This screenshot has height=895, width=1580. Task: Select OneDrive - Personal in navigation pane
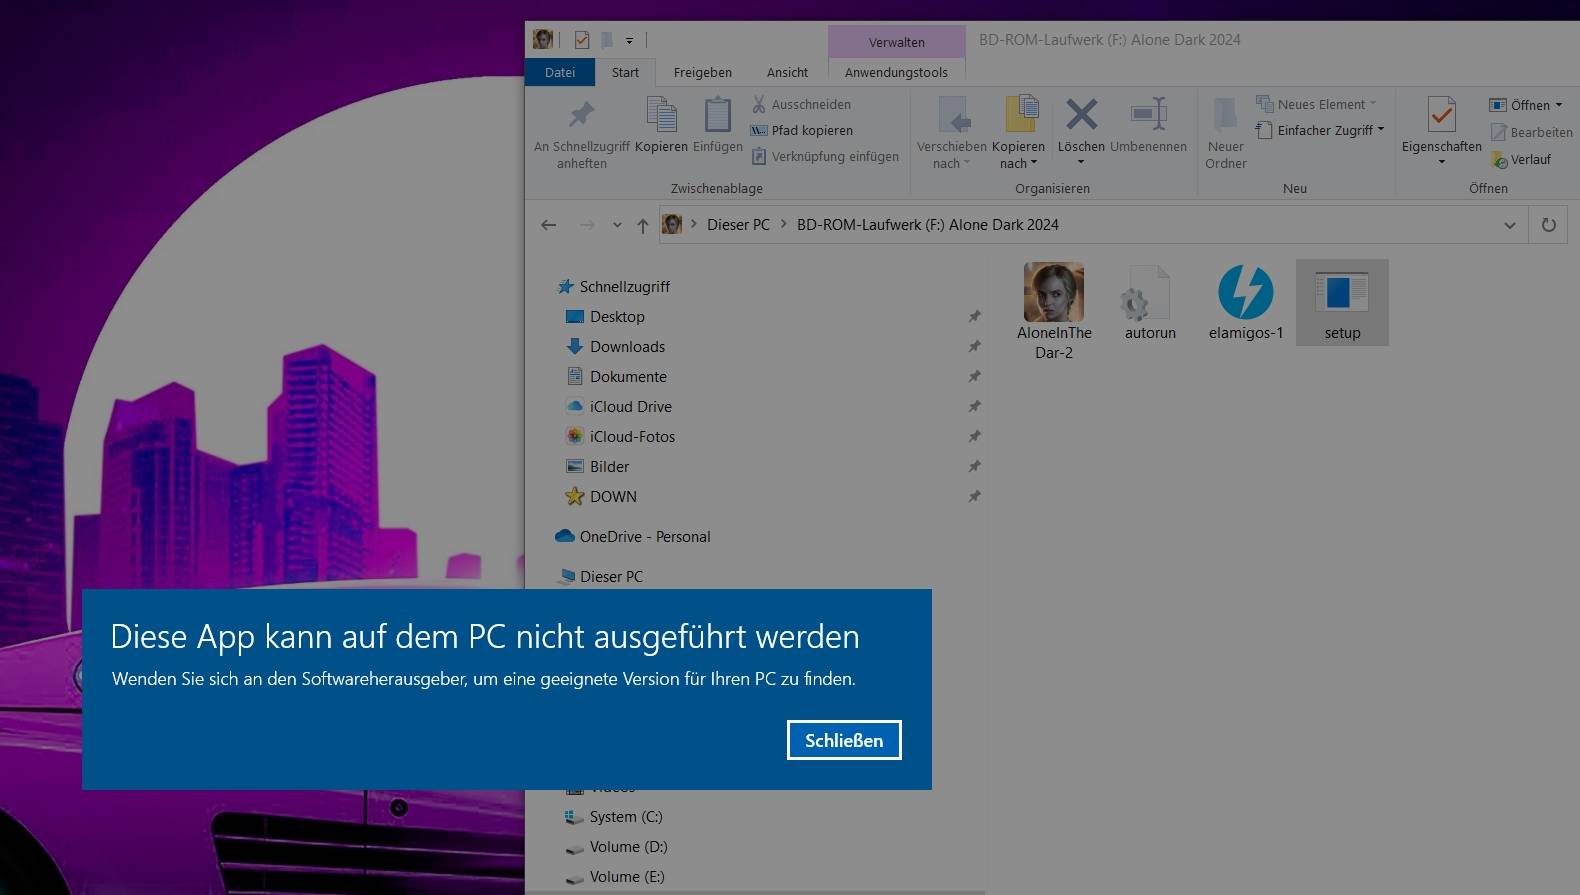click(645, 537)
